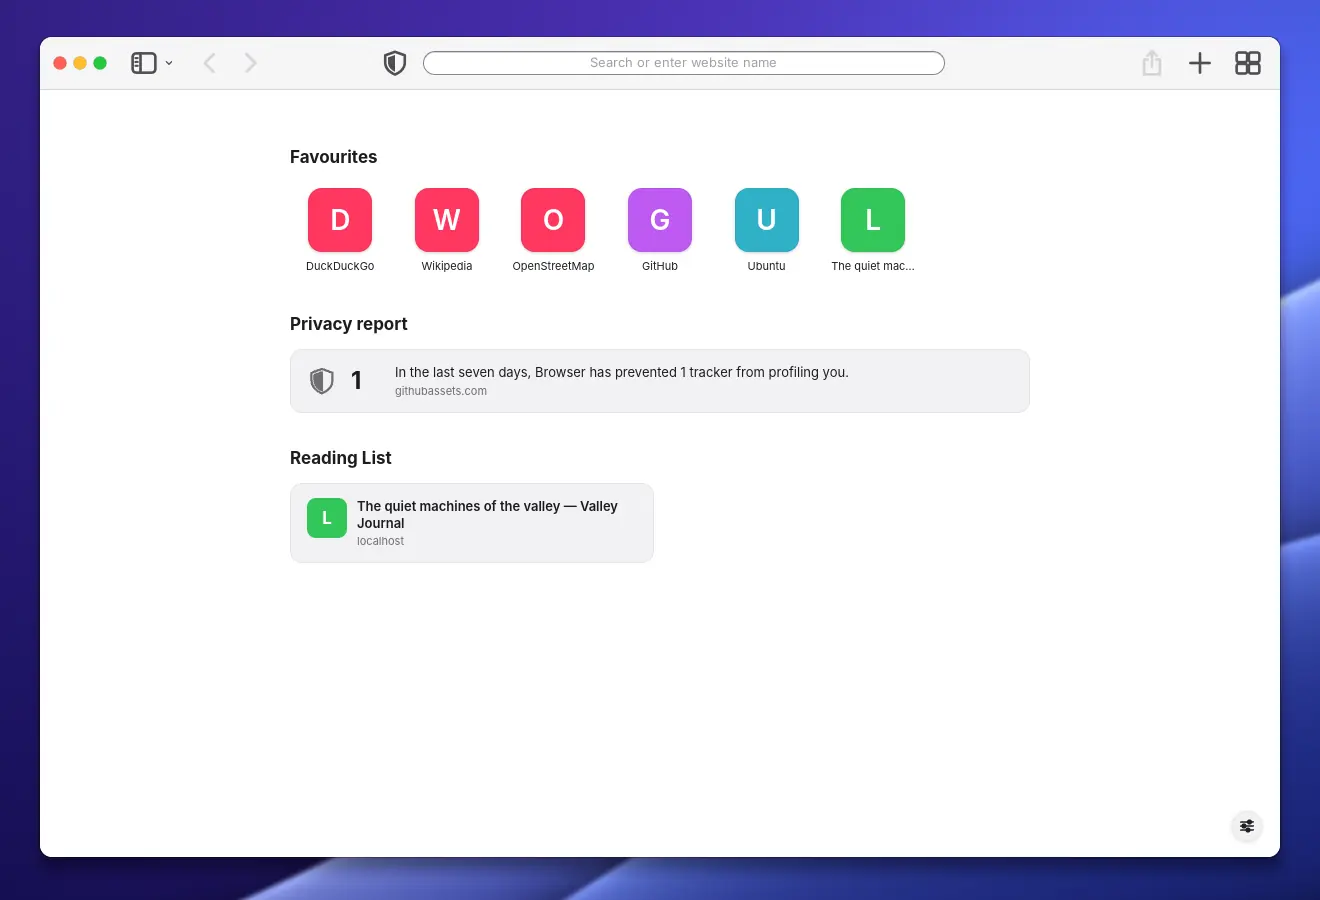Click the green L reading list icon
1320x900 pixels.
327,518
